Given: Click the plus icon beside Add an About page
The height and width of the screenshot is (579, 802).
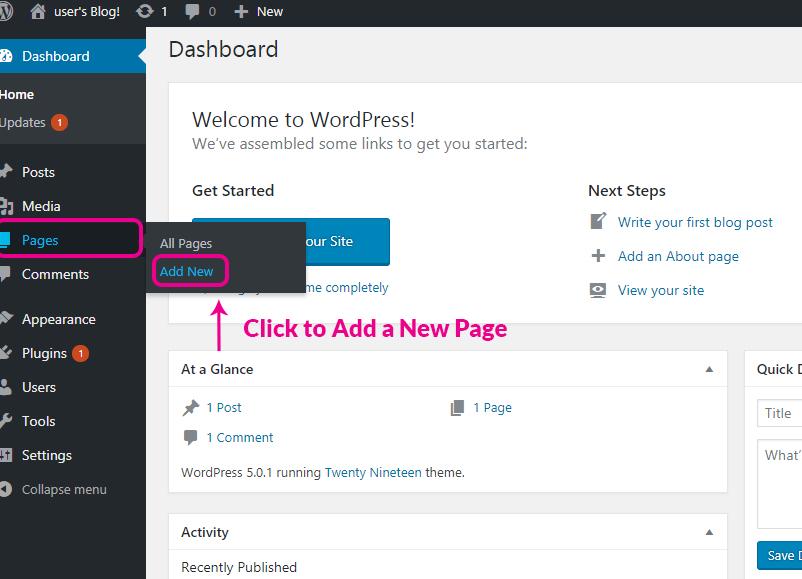Looking at the screenshot, I should 598,256.
